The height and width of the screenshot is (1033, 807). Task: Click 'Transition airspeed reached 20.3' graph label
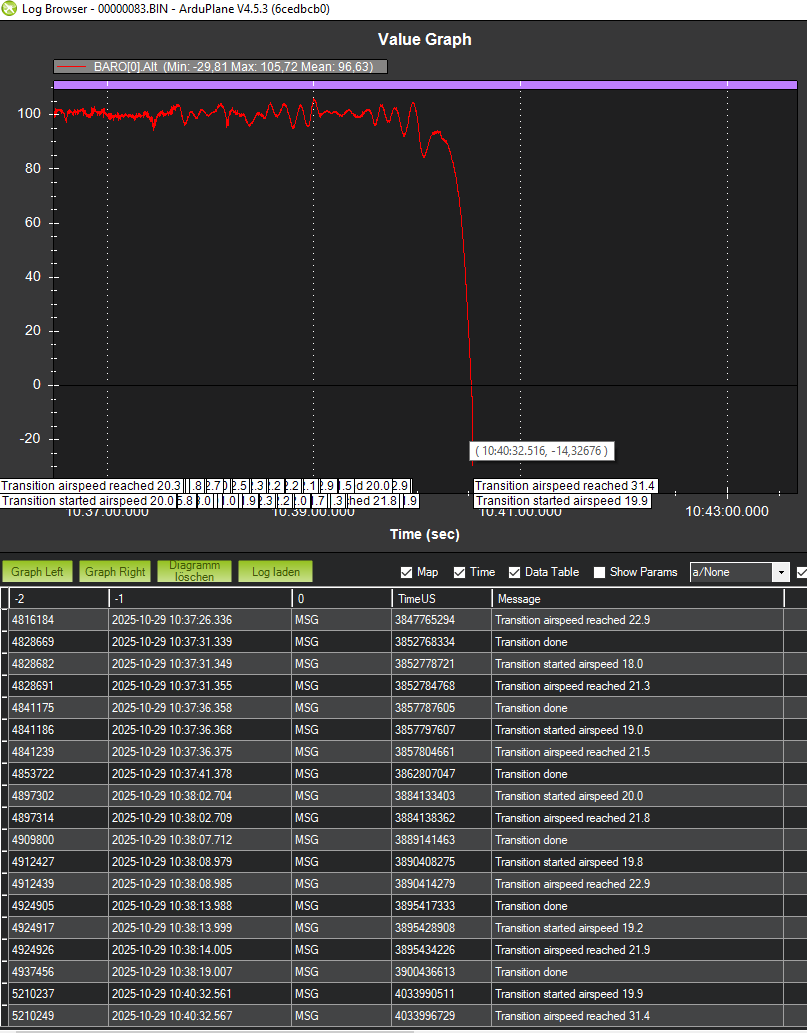[x=91, y=486]
